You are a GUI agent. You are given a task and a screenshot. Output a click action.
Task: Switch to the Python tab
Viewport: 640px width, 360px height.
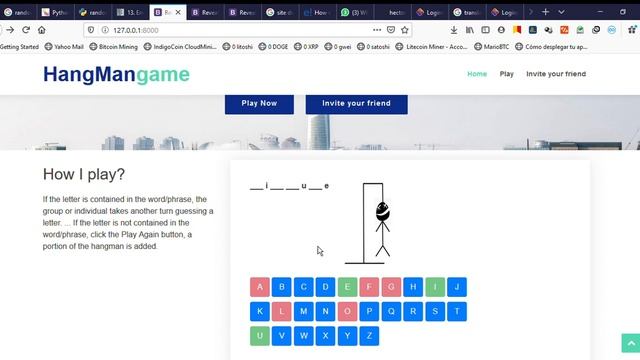tap(55, 12)
